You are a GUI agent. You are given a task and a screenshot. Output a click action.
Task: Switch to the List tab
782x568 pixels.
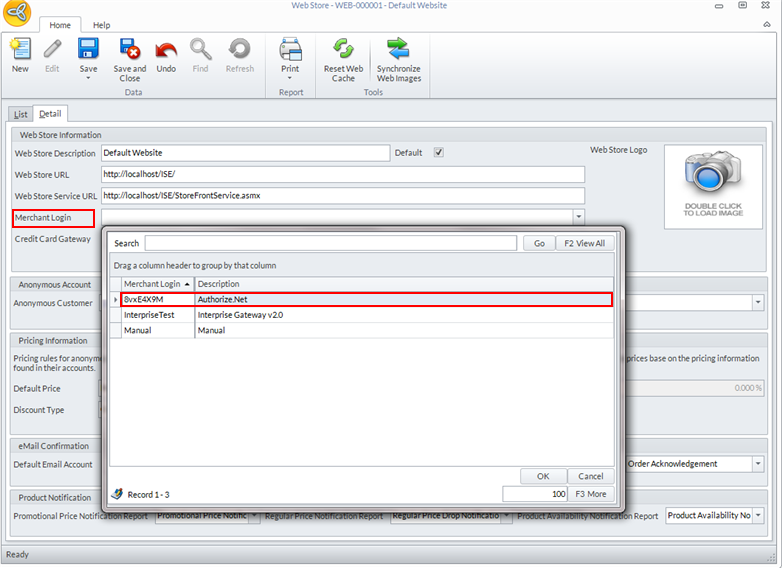coord(20,114)
